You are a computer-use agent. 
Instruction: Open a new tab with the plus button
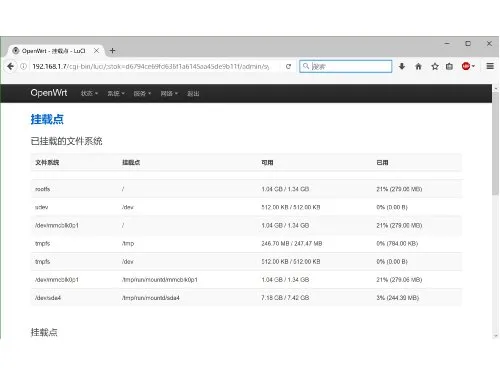(x=112, y=51)
